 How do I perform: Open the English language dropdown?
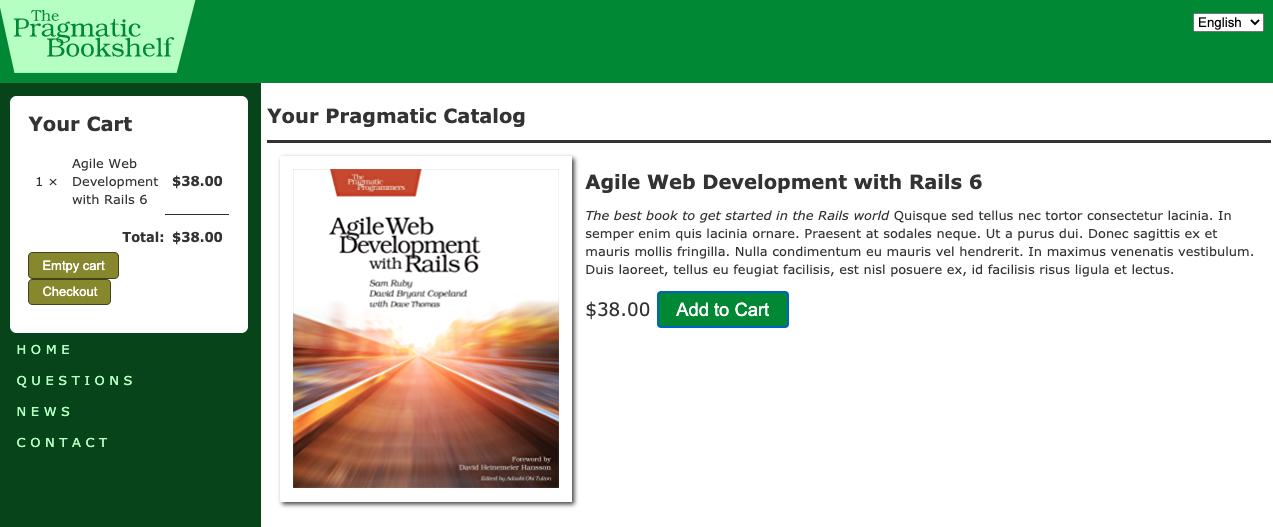pyautogui.click(x=1228, y=22)
